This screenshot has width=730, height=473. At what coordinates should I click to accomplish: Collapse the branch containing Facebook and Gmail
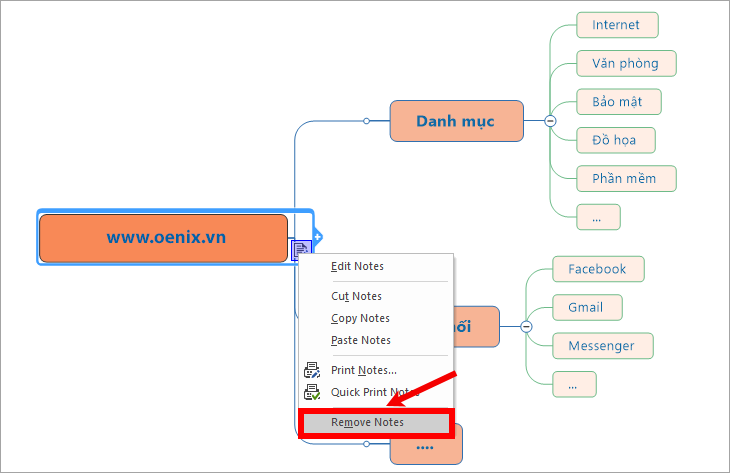coord(526,326)
